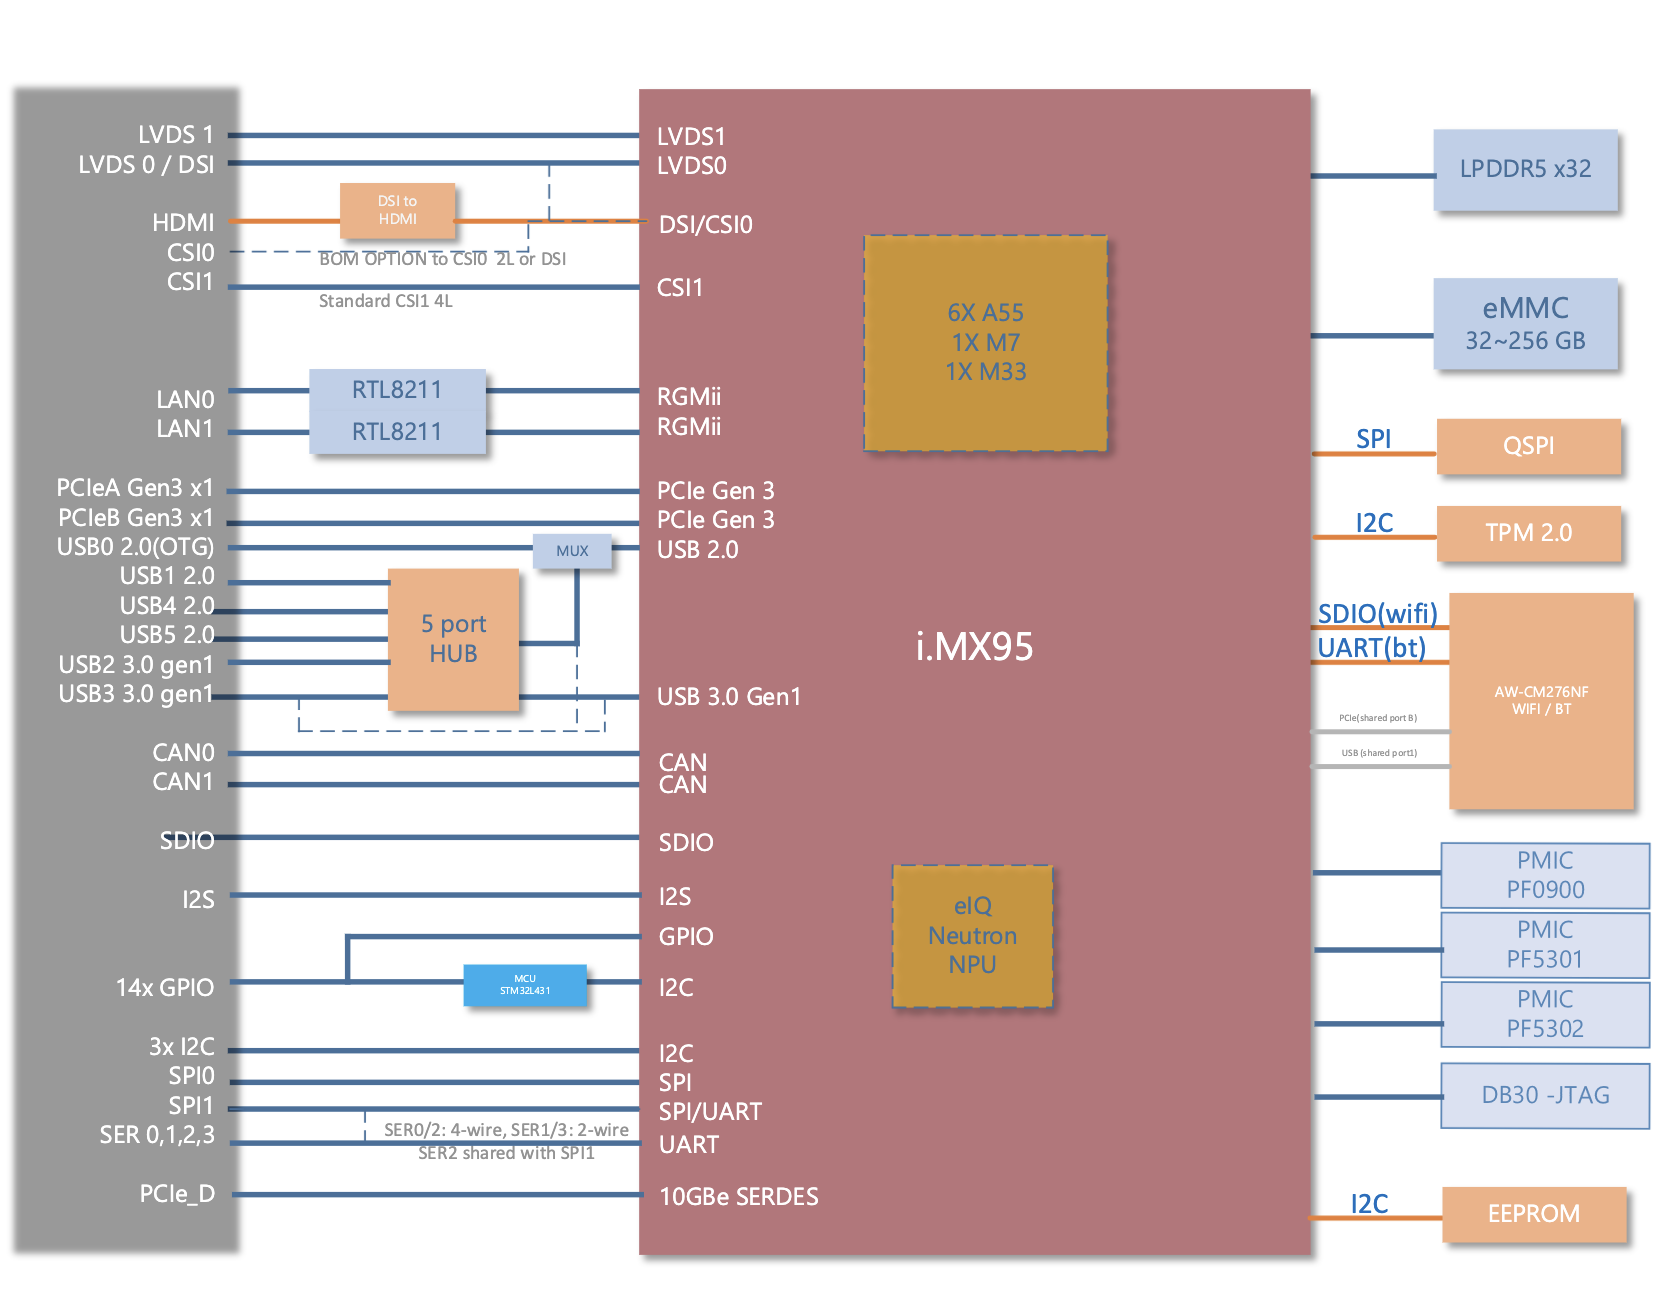The height and width of the screenshot is (1306, 1668).
Task: Click the i.MX95 processor label
Action: click(x=974, y=647)
